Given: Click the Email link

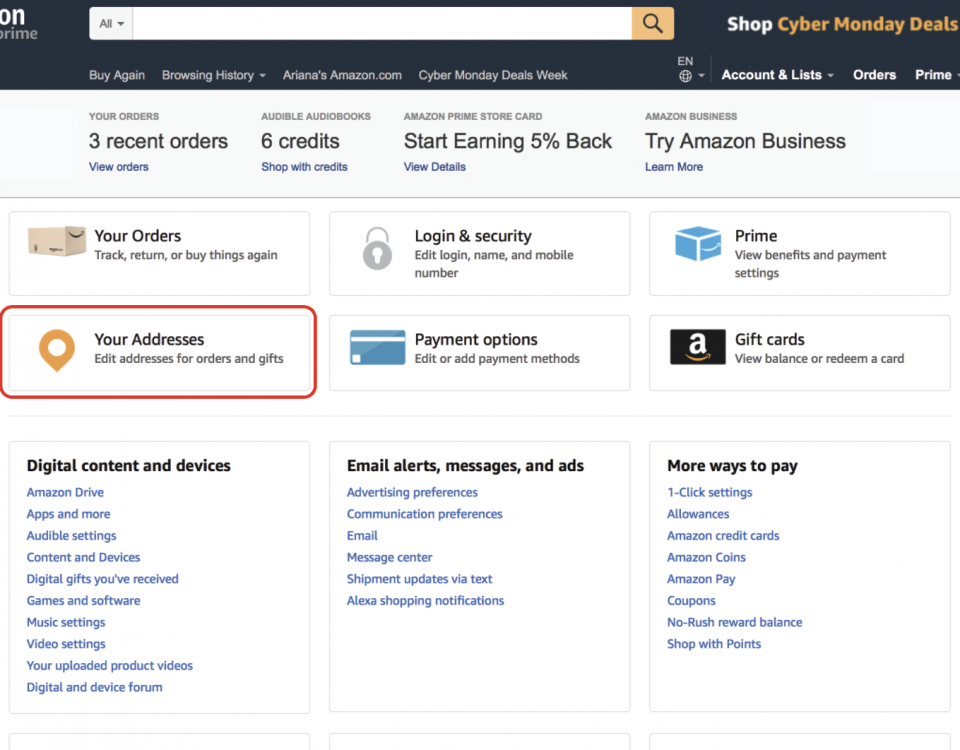Looking at the screenshot, I should coord(362,536).
